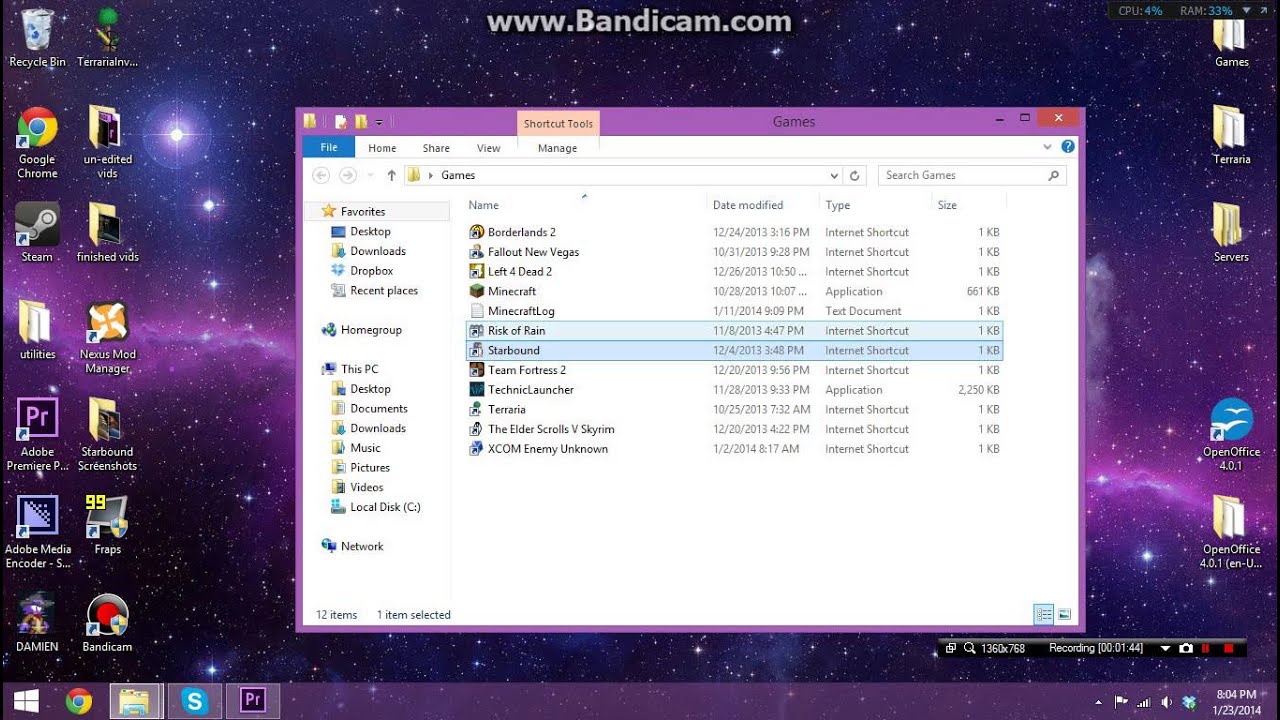Open finished vids folder
1280x720 pixels.
pyautogui.click(x=107, y=232)
